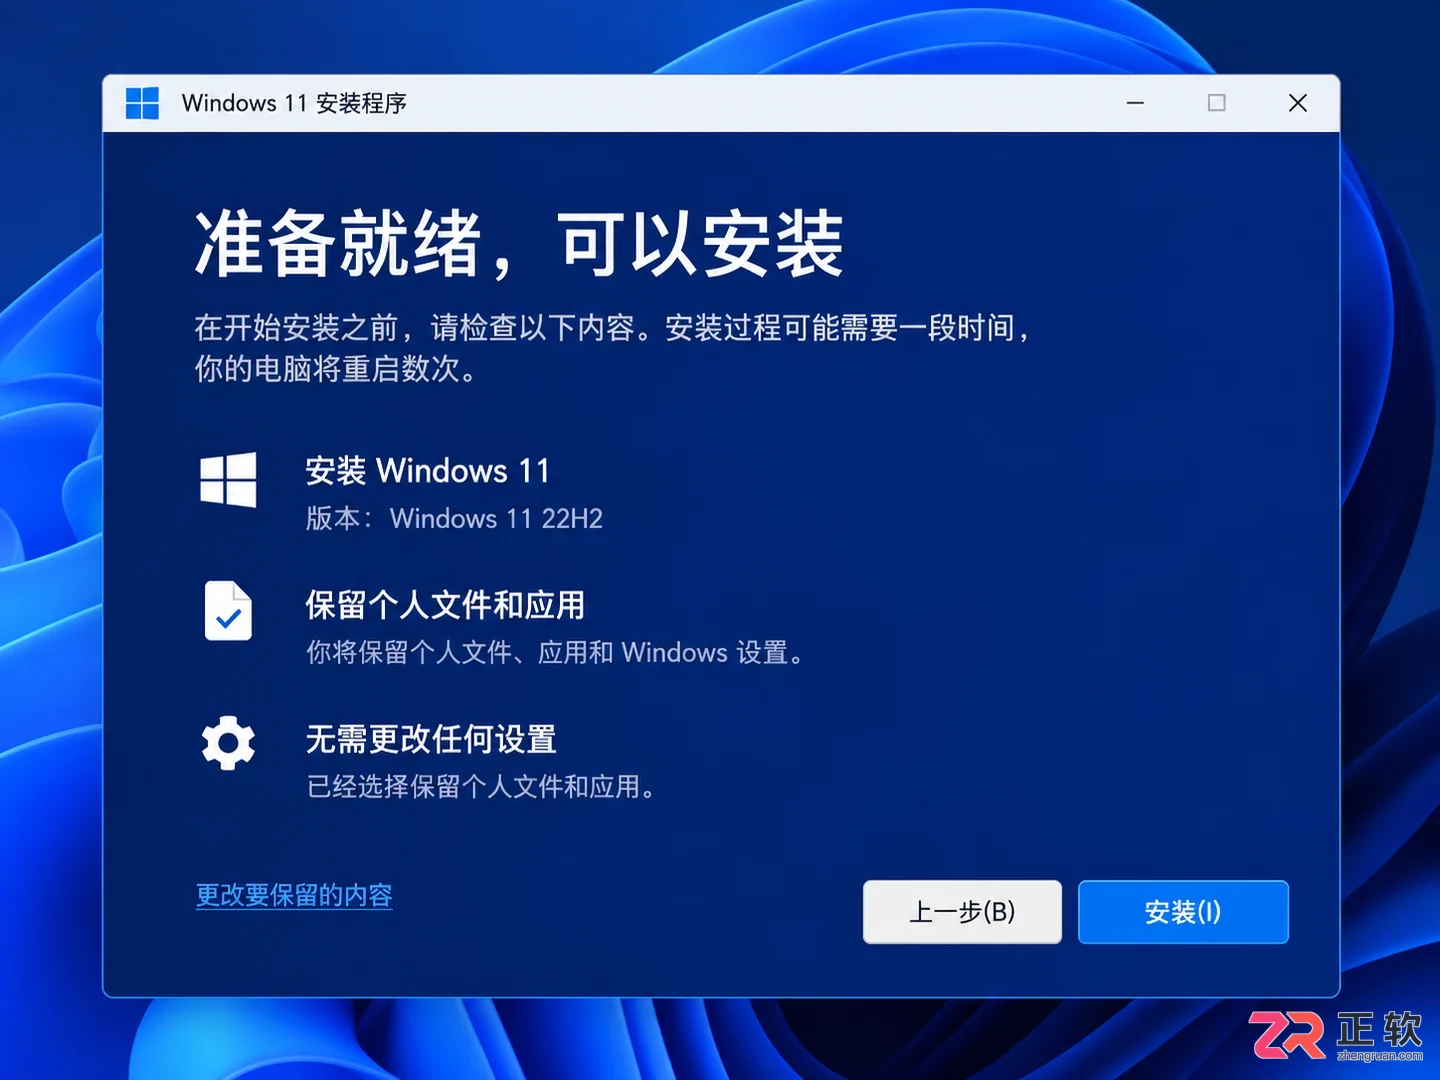Open the 更改要保留的内容 link
This screenshot has width=1440, height=1080.
pos(294,895)
